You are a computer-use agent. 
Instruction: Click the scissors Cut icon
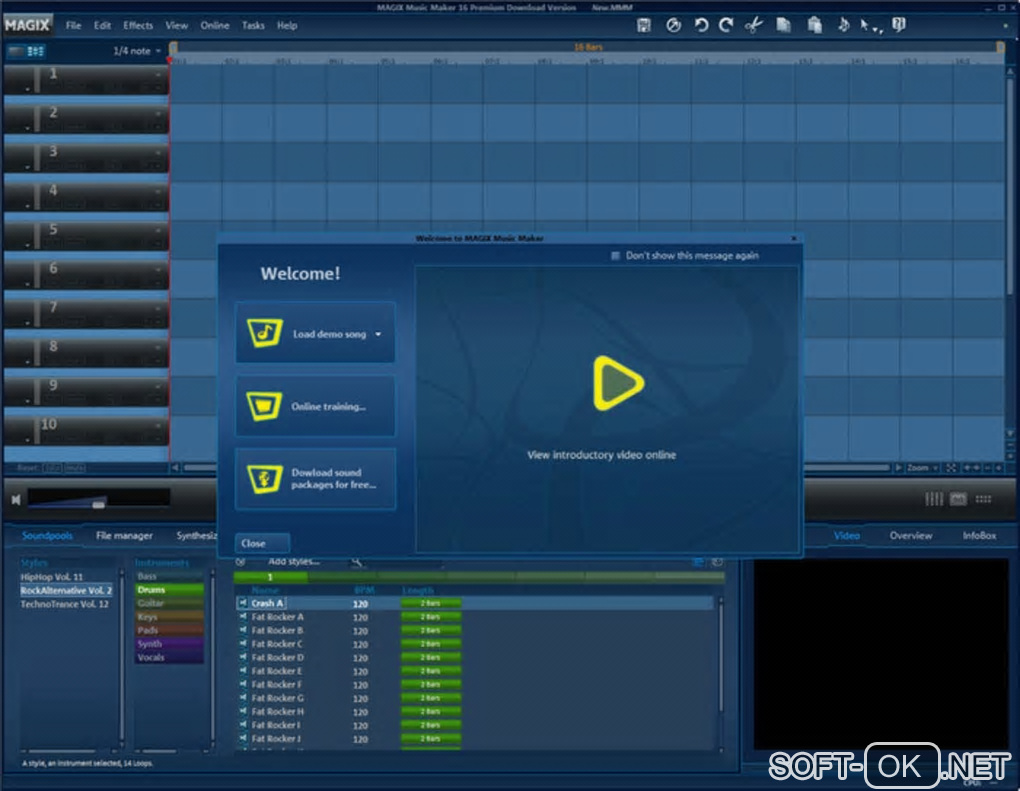pos(753,25)
